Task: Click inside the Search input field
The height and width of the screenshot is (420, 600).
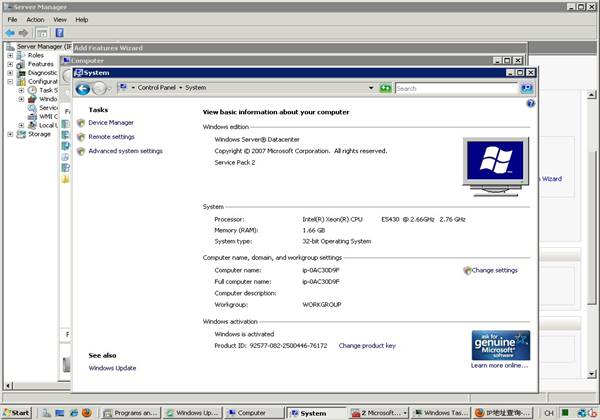Action: 455,88
